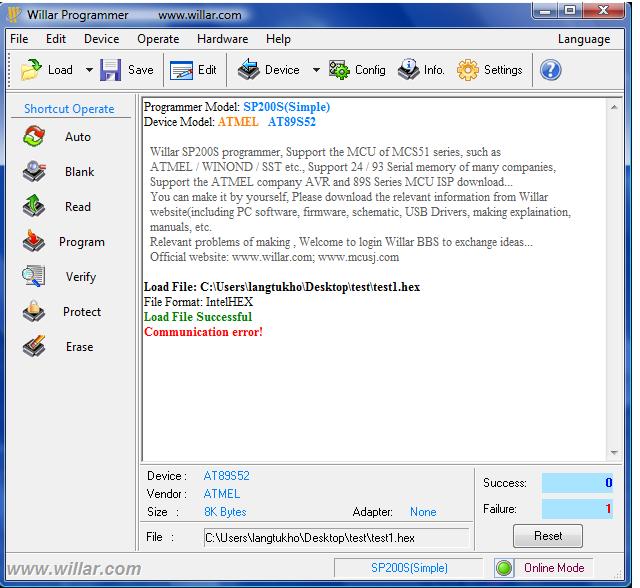Viewport: 640px width, 588px height.
Task: Click the Erase chip icon
Action: pos(34,346)
